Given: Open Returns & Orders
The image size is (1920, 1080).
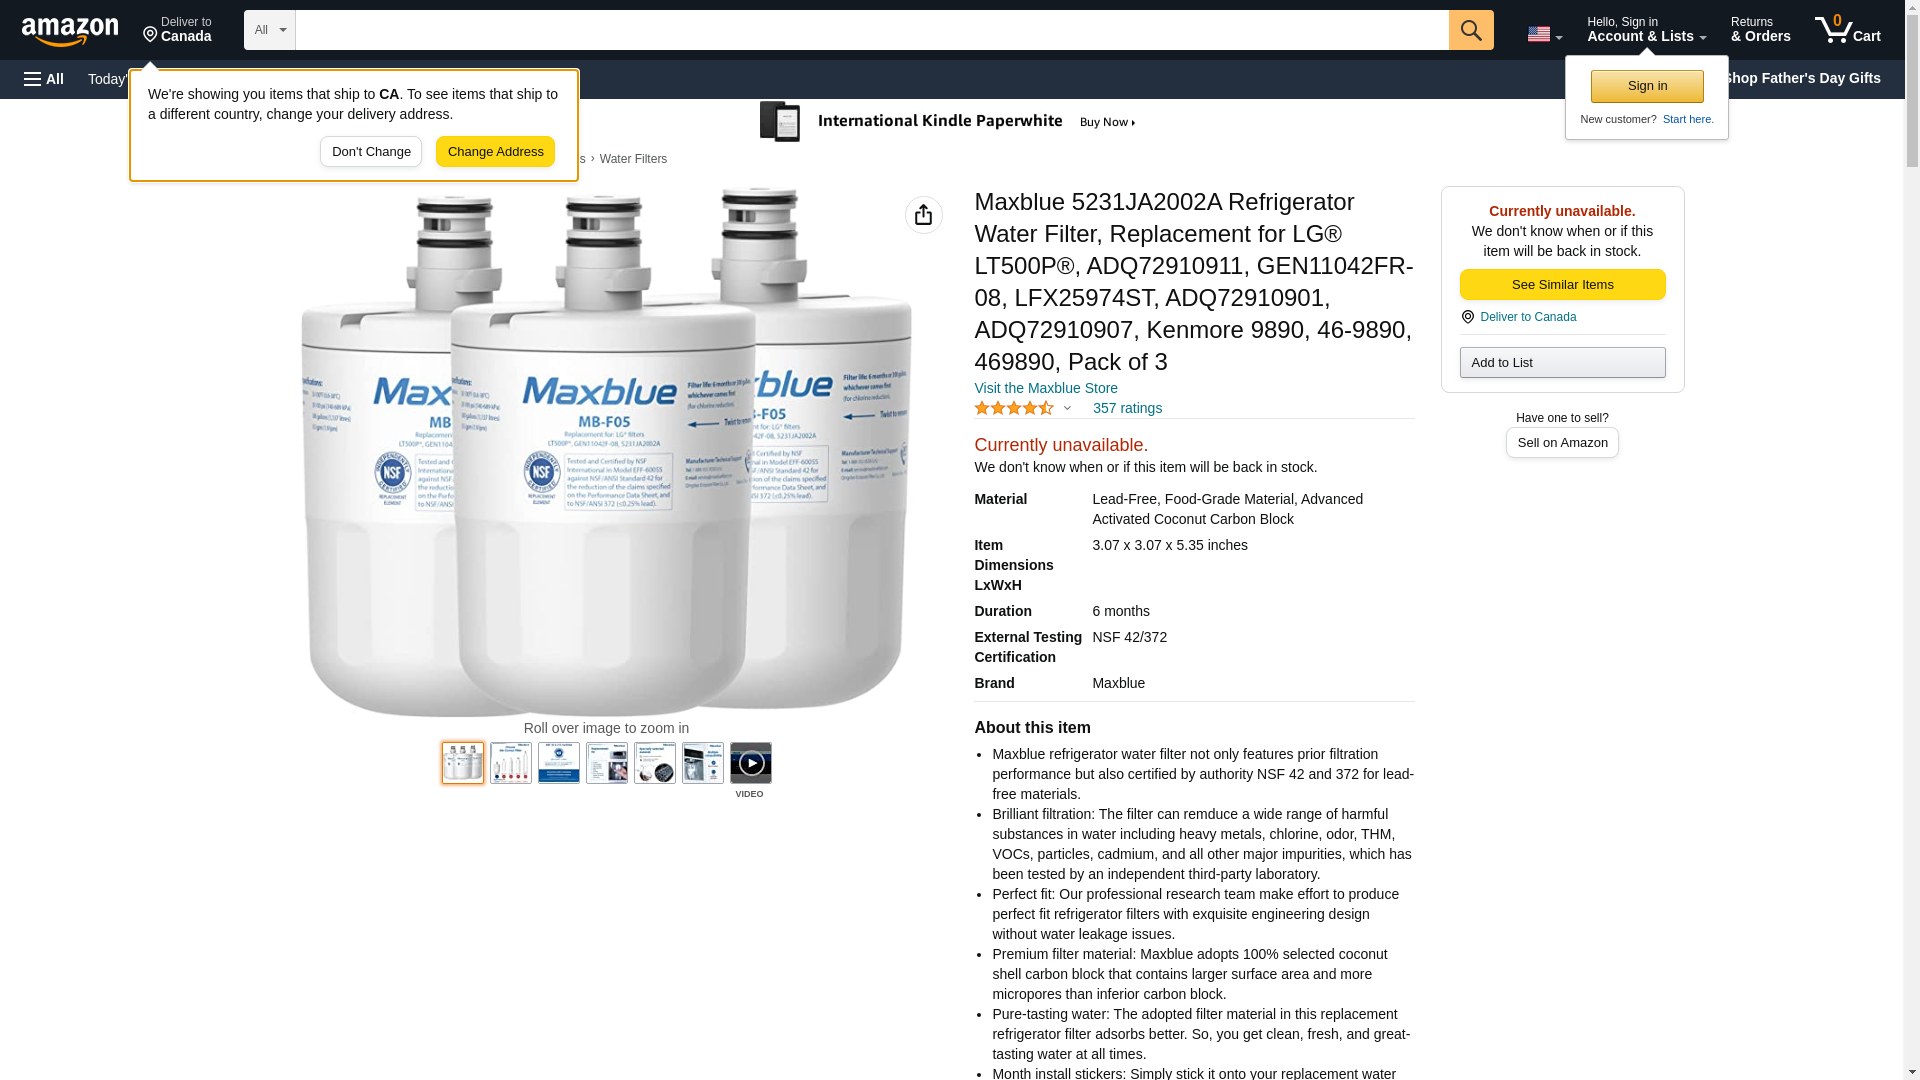Looking at the screenshot, I should tap(1760, 29).
